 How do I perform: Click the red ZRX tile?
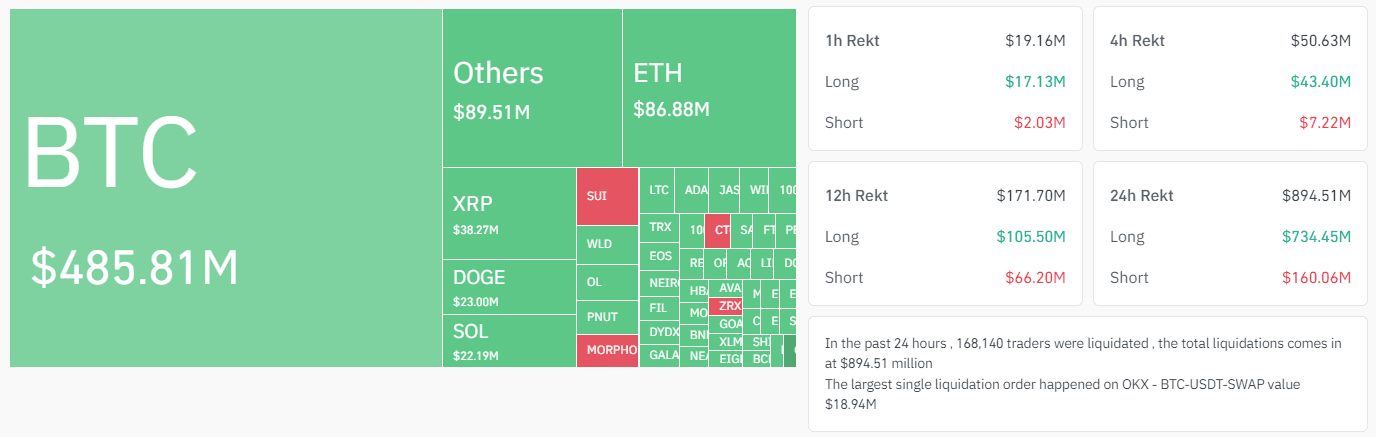pyautogui.click(x=729, y=306)
